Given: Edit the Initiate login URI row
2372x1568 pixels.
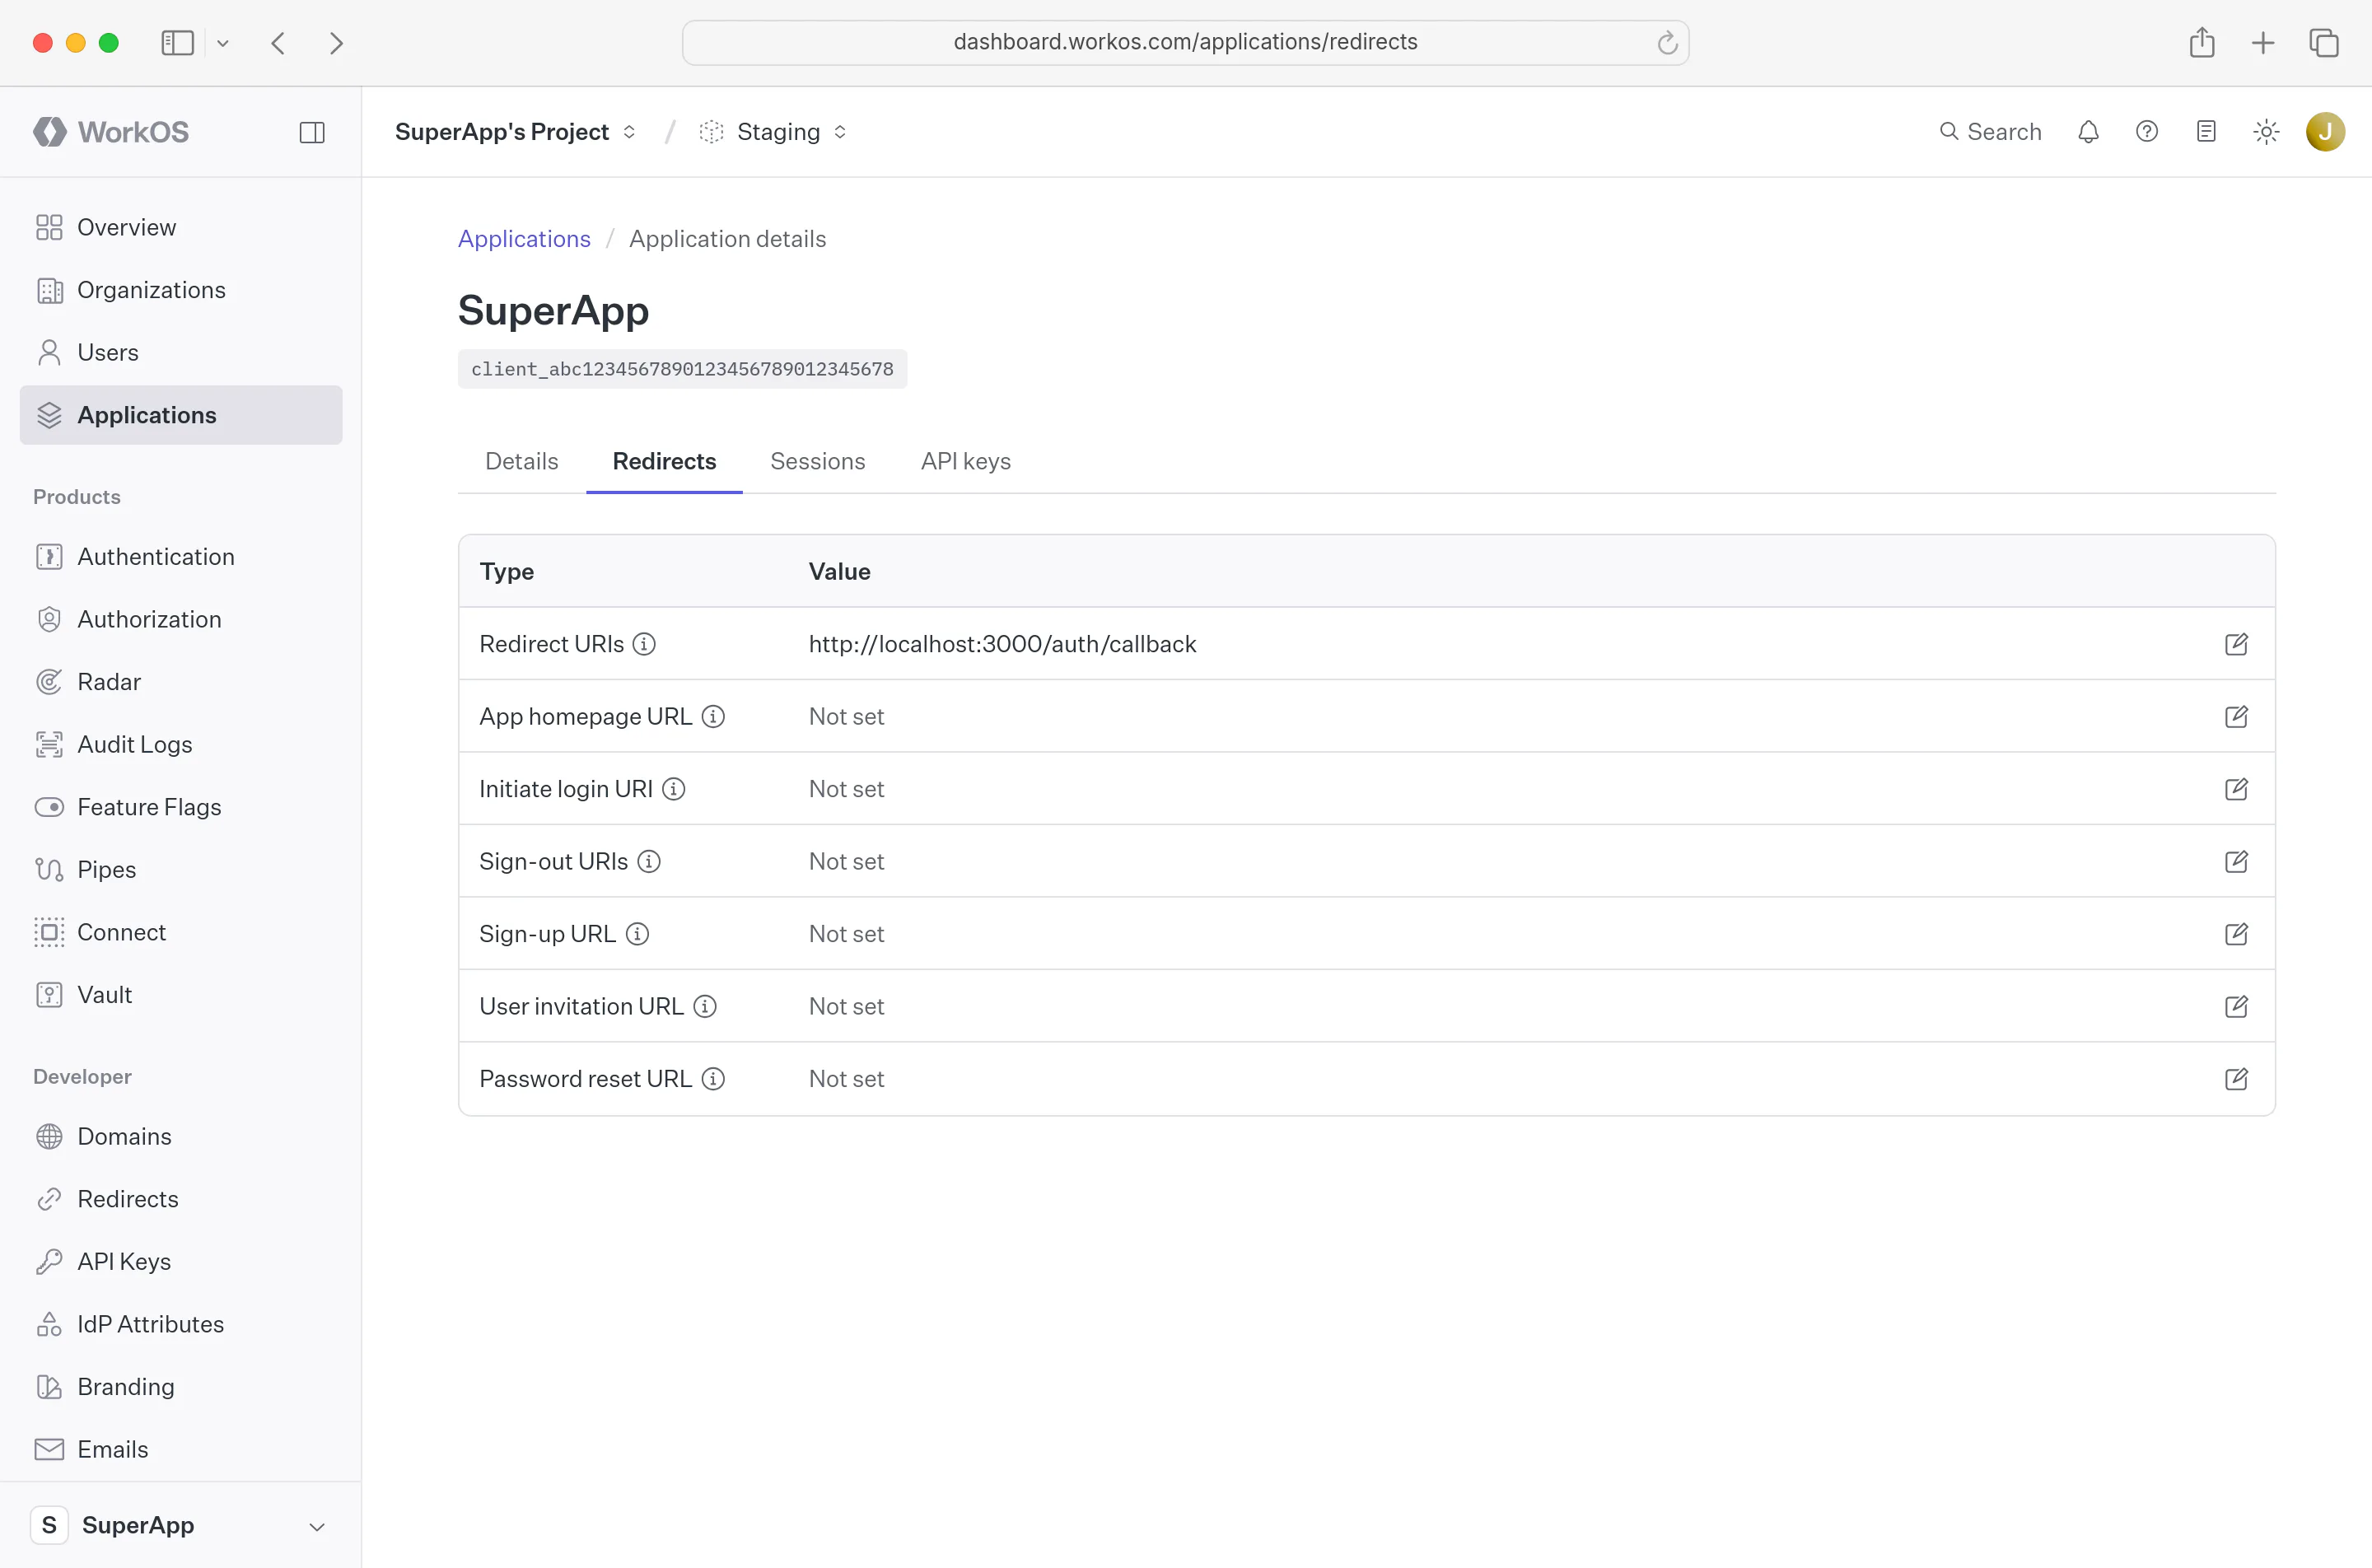Looking at the screenshot, I should point(2236,789).
